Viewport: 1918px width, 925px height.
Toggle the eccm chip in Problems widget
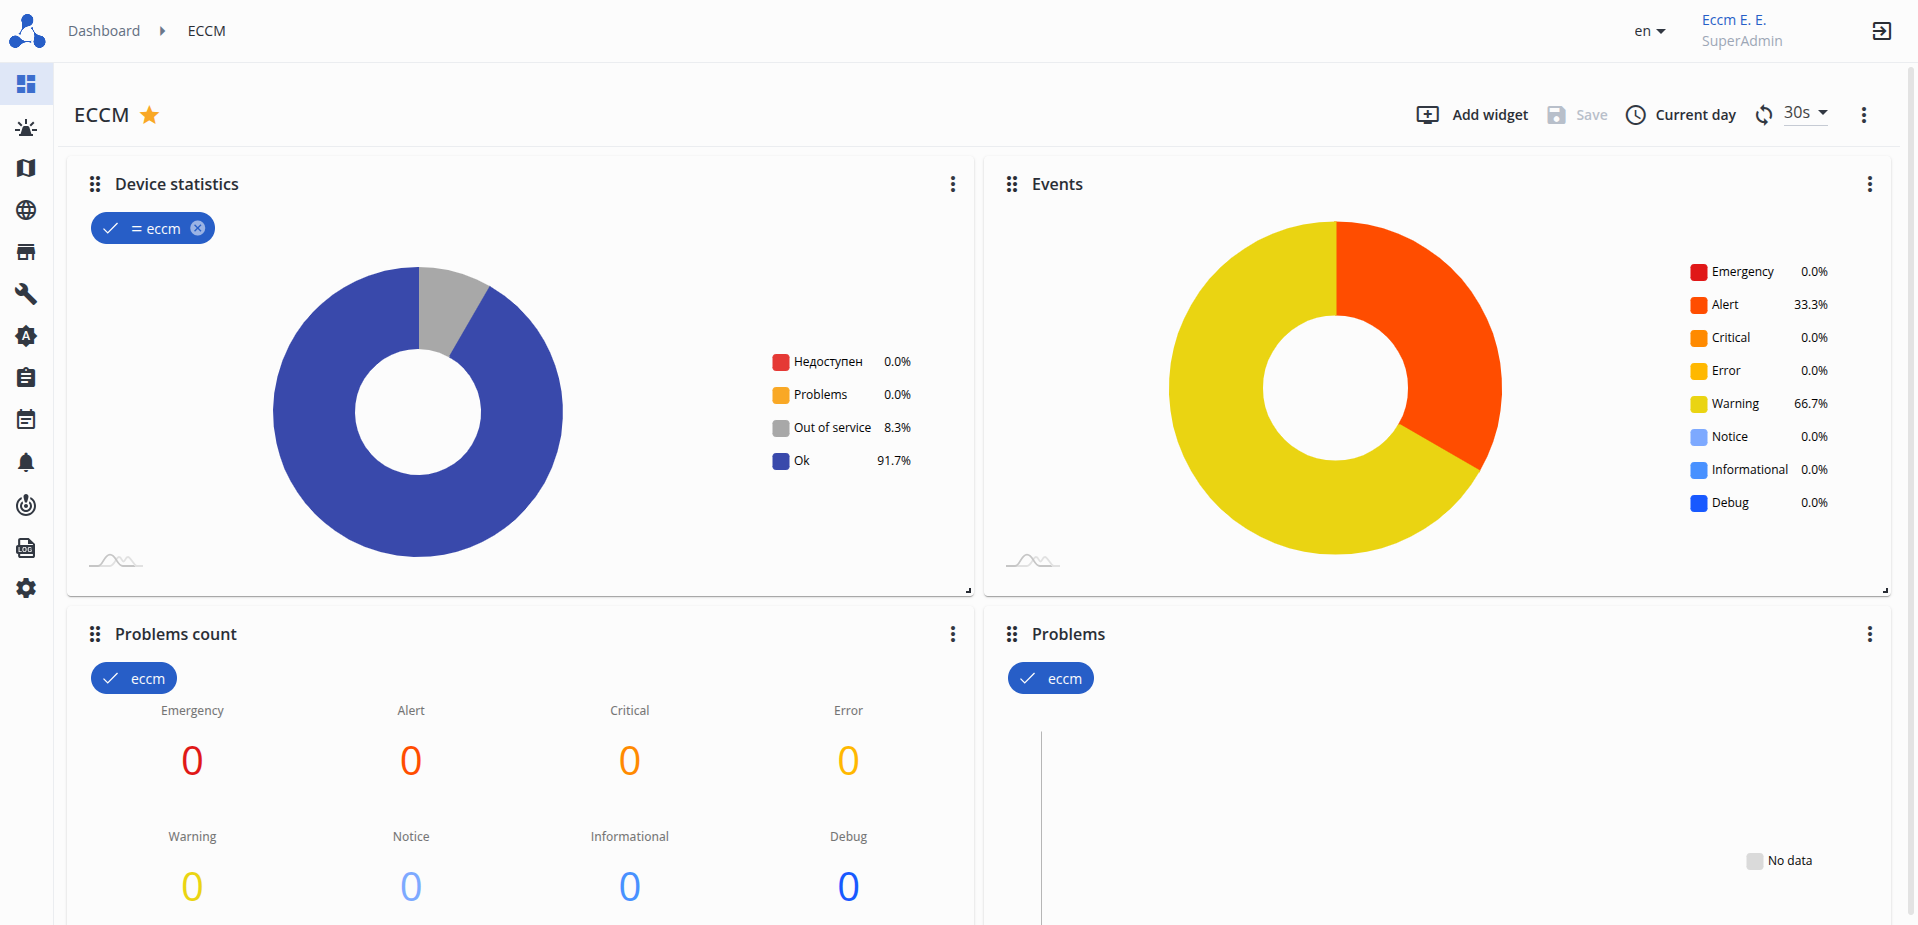[1050, 678]
